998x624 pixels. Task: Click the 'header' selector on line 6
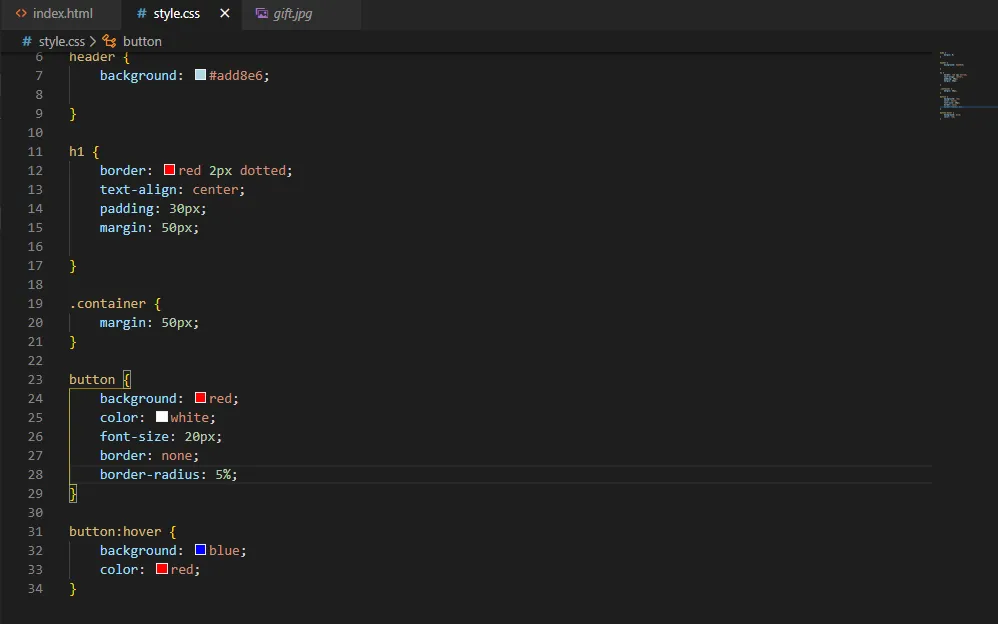click(x=92, y=57)
